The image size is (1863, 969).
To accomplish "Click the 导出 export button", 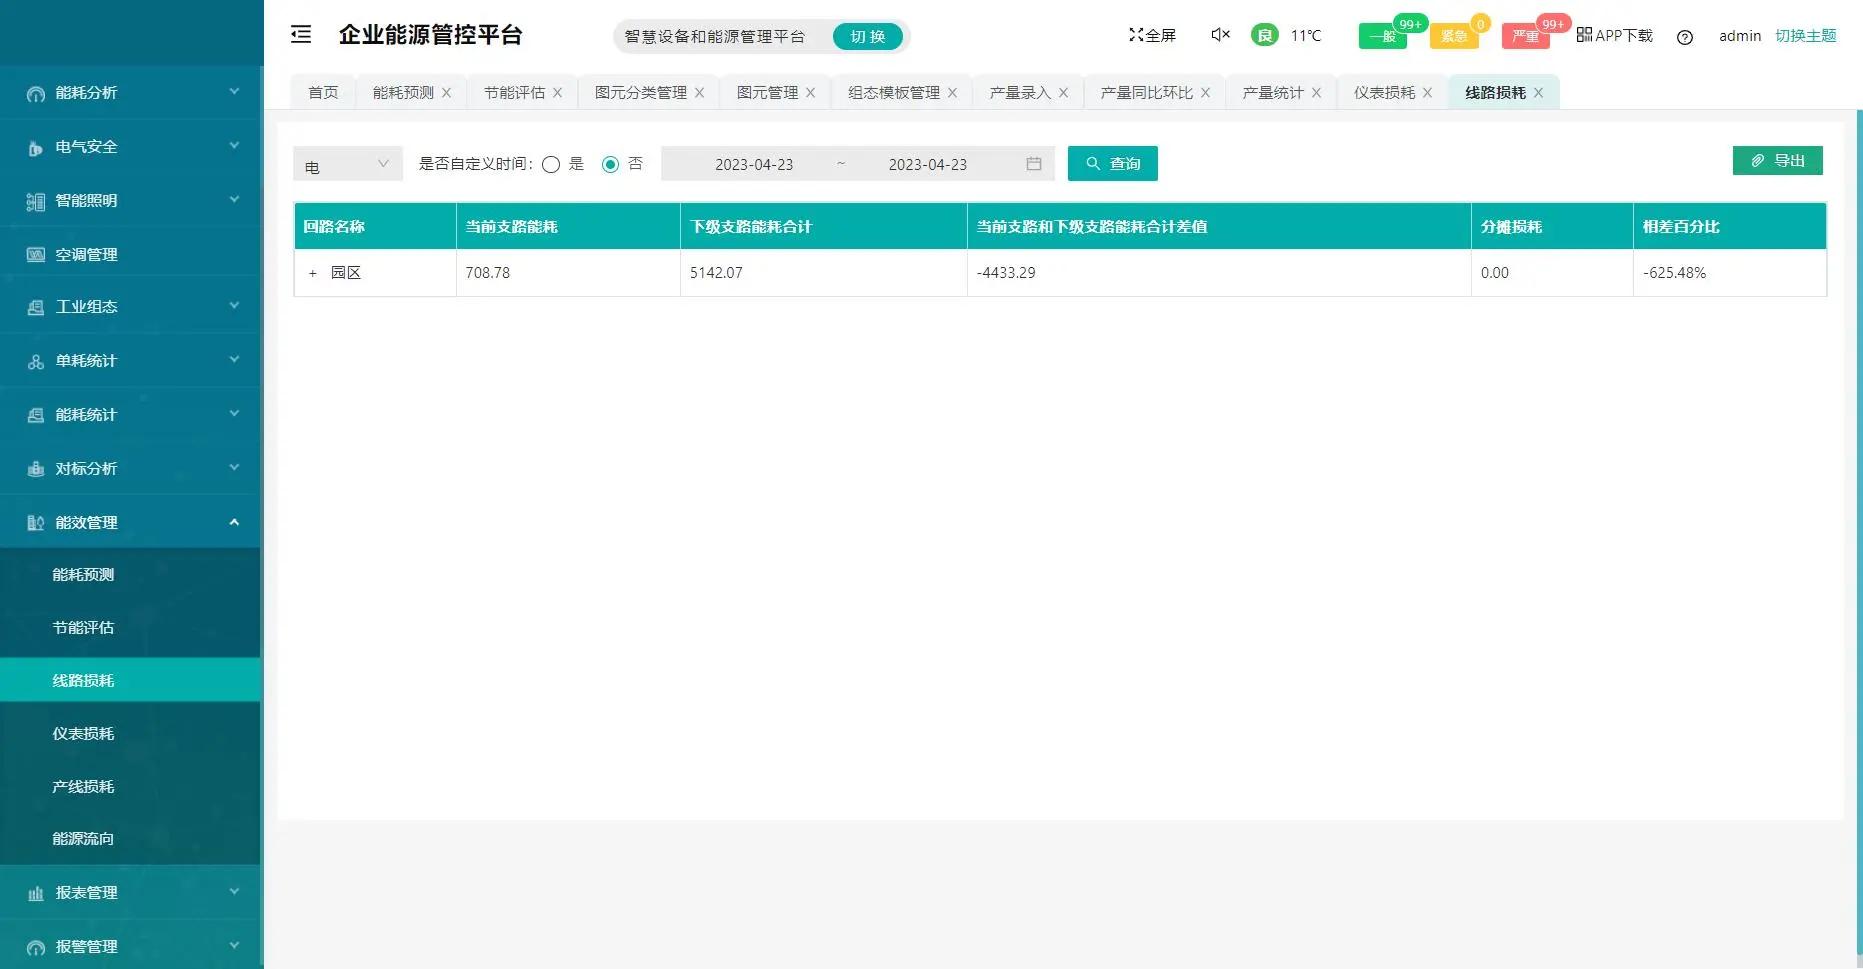I will [x=1777, y=160].
